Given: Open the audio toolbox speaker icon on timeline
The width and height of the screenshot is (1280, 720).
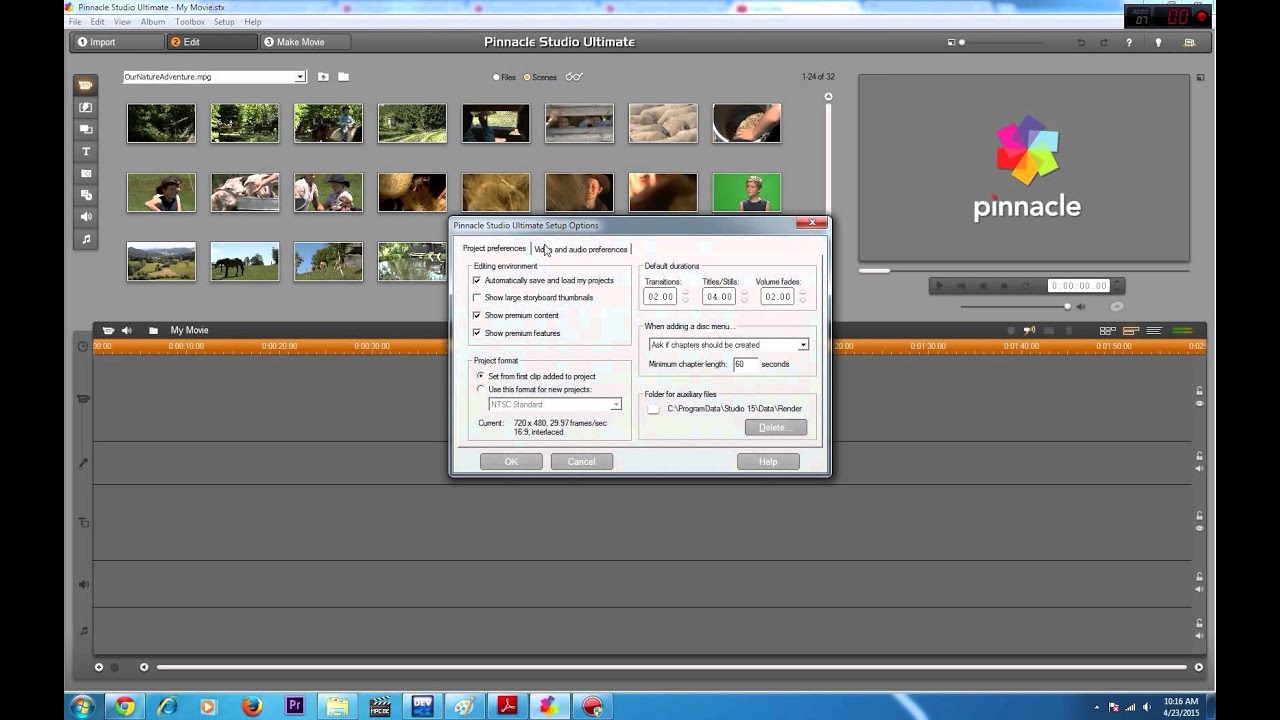Looking at the screenshot, I should 127,330.
